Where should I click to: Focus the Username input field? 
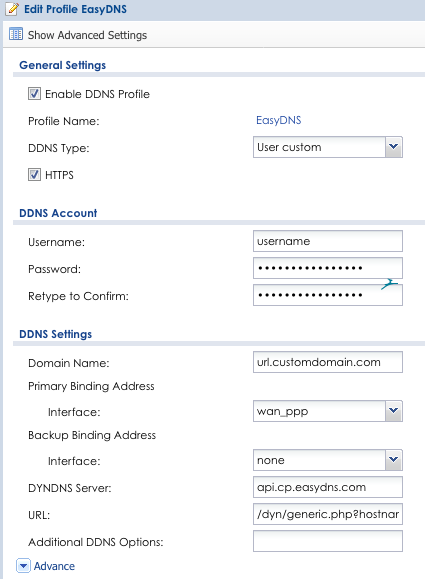tap(328, 241)
